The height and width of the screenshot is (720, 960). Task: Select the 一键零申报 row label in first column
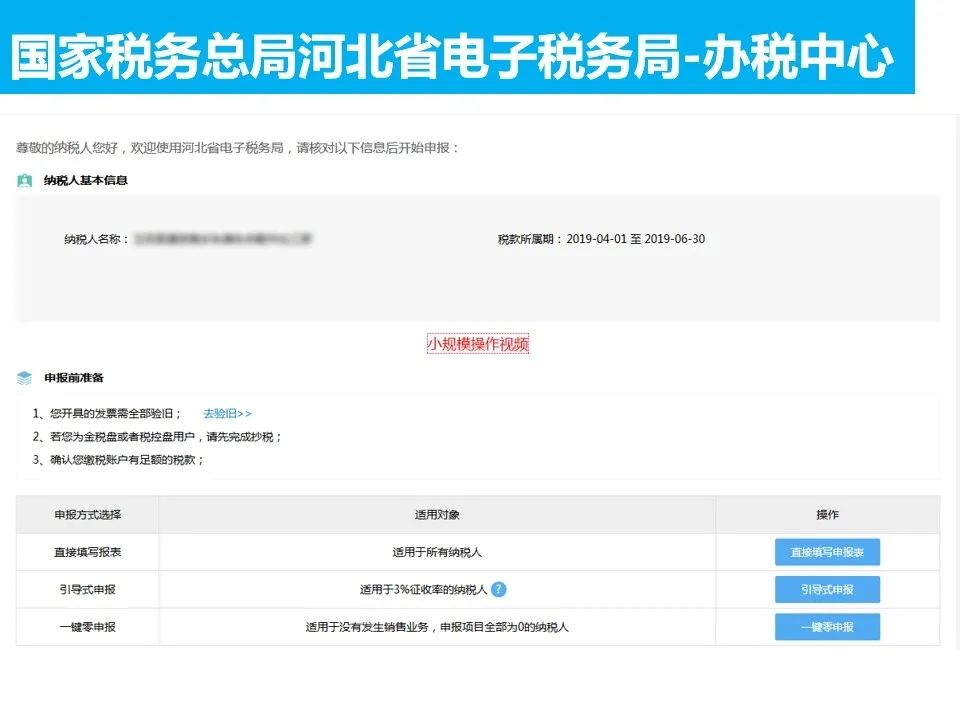(x=88, y=627)
